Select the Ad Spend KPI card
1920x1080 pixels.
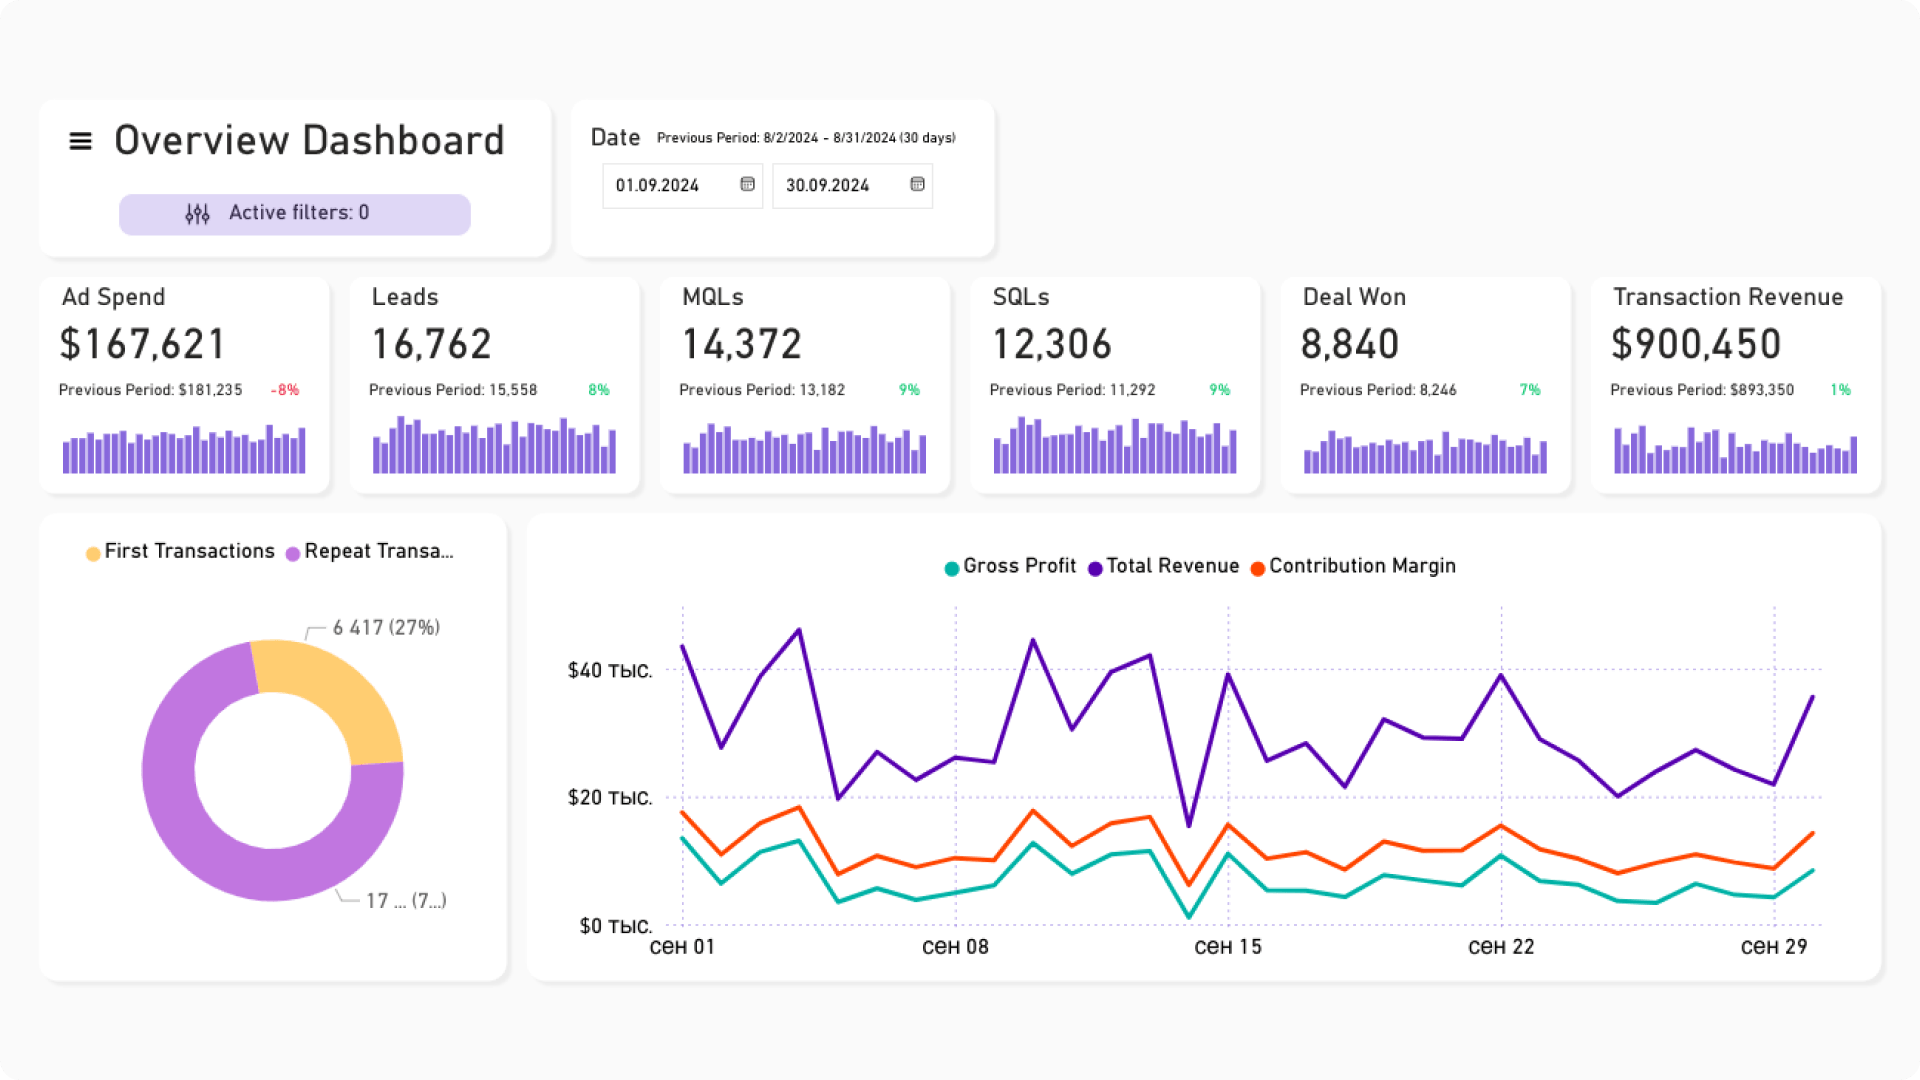(x=184, y=385)
